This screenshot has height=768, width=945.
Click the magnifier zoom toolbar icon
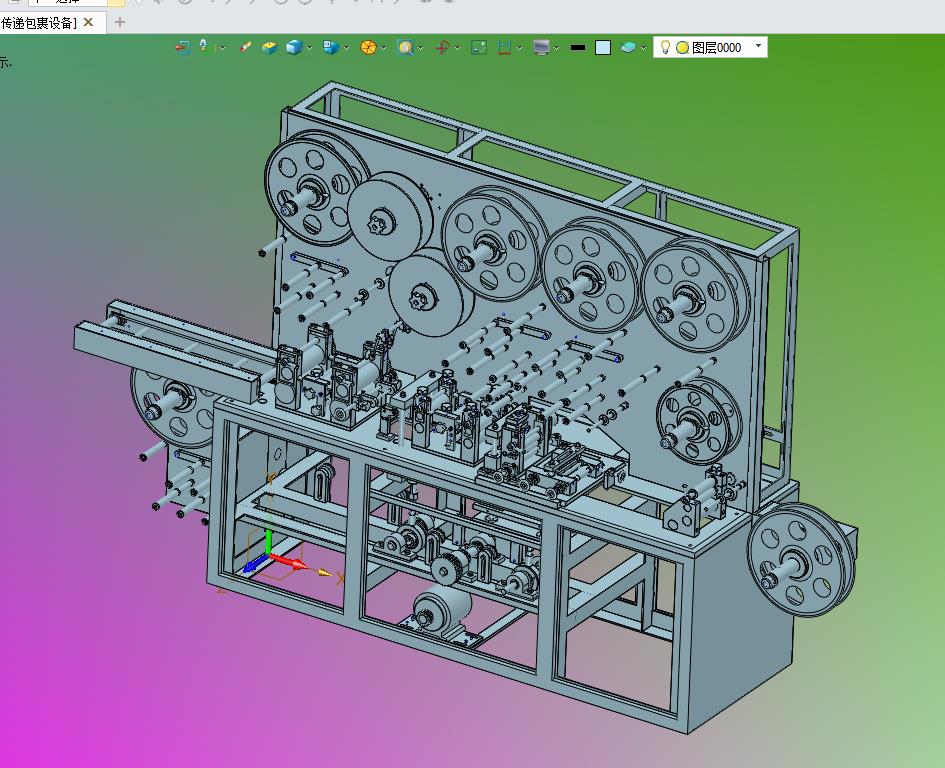pos(406,47)
